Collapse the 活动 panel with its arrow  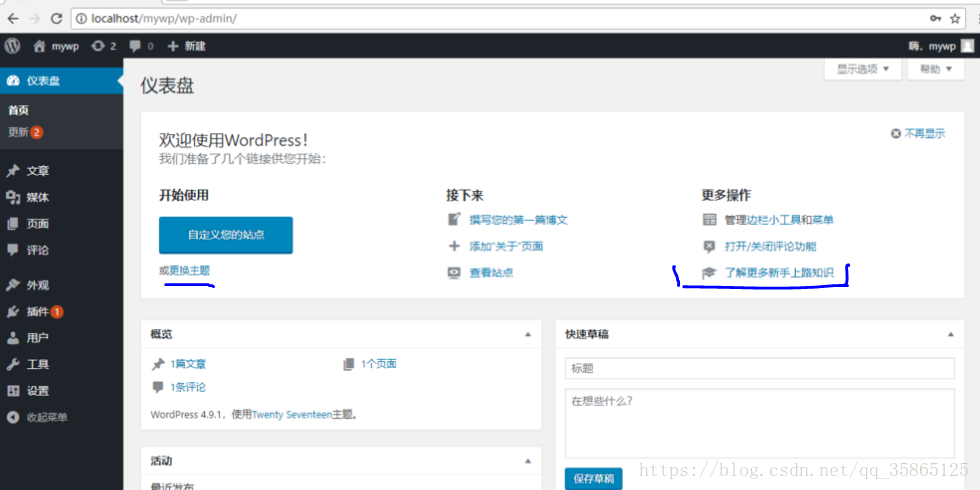pos(528,461)
